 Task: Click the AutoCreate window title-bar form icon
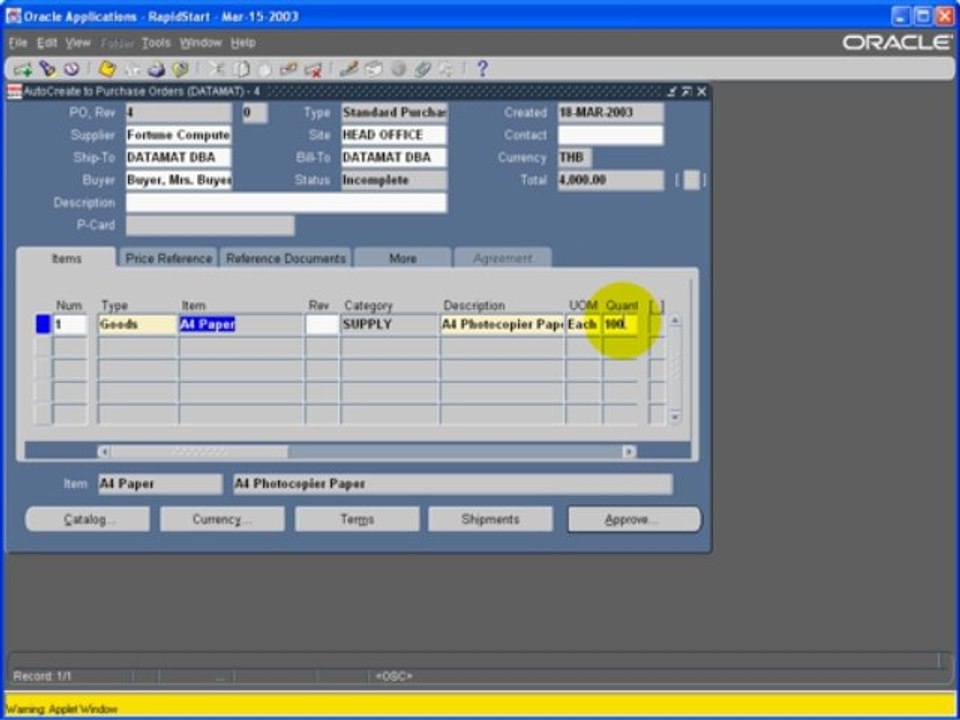click(14, 92)
